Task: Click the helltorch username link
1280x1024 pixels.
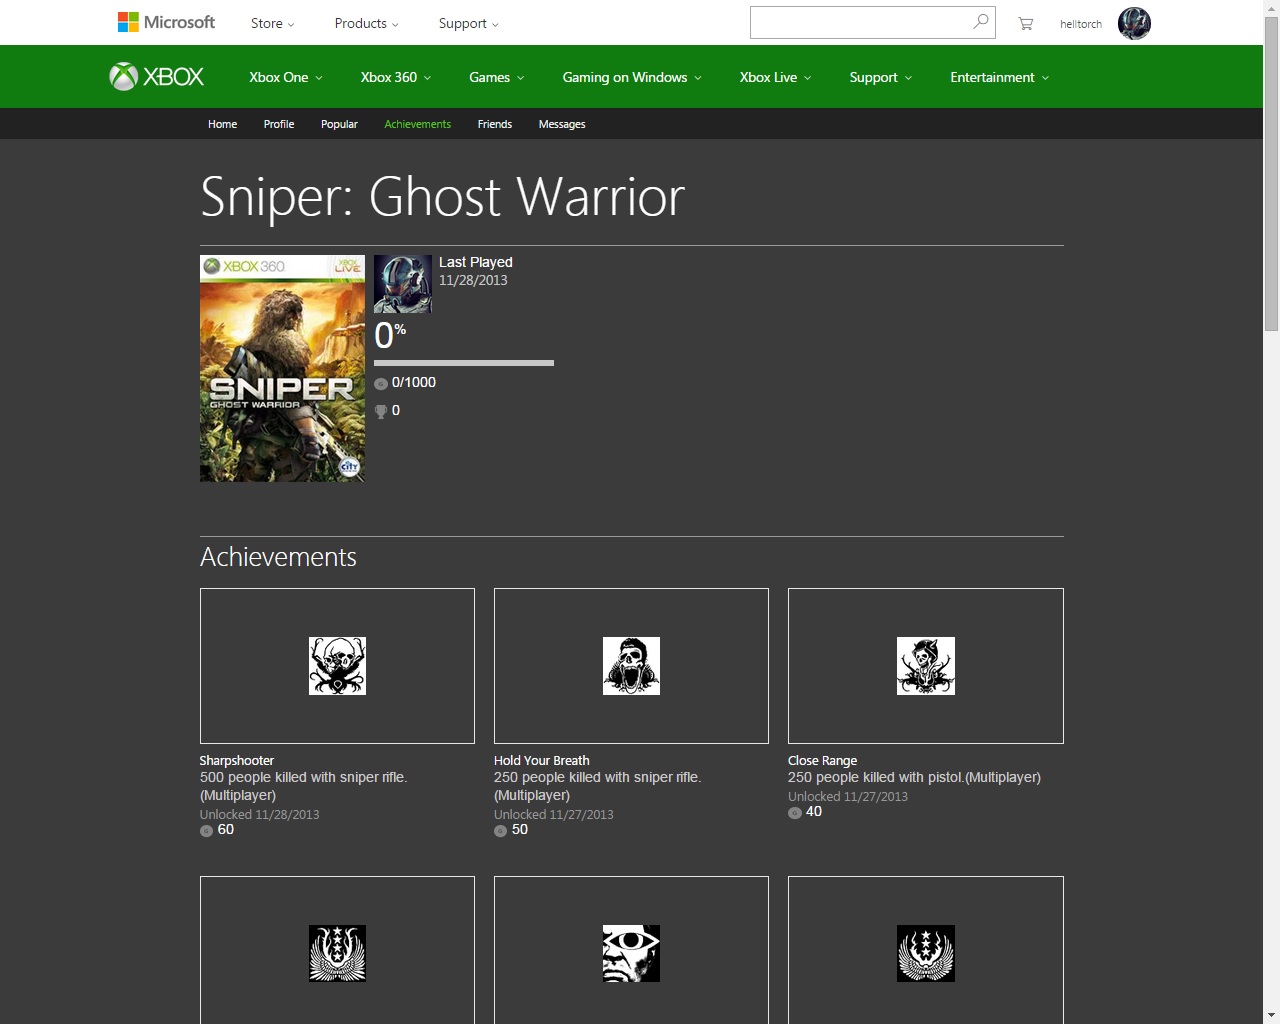Action: [x=1081, y=24]
